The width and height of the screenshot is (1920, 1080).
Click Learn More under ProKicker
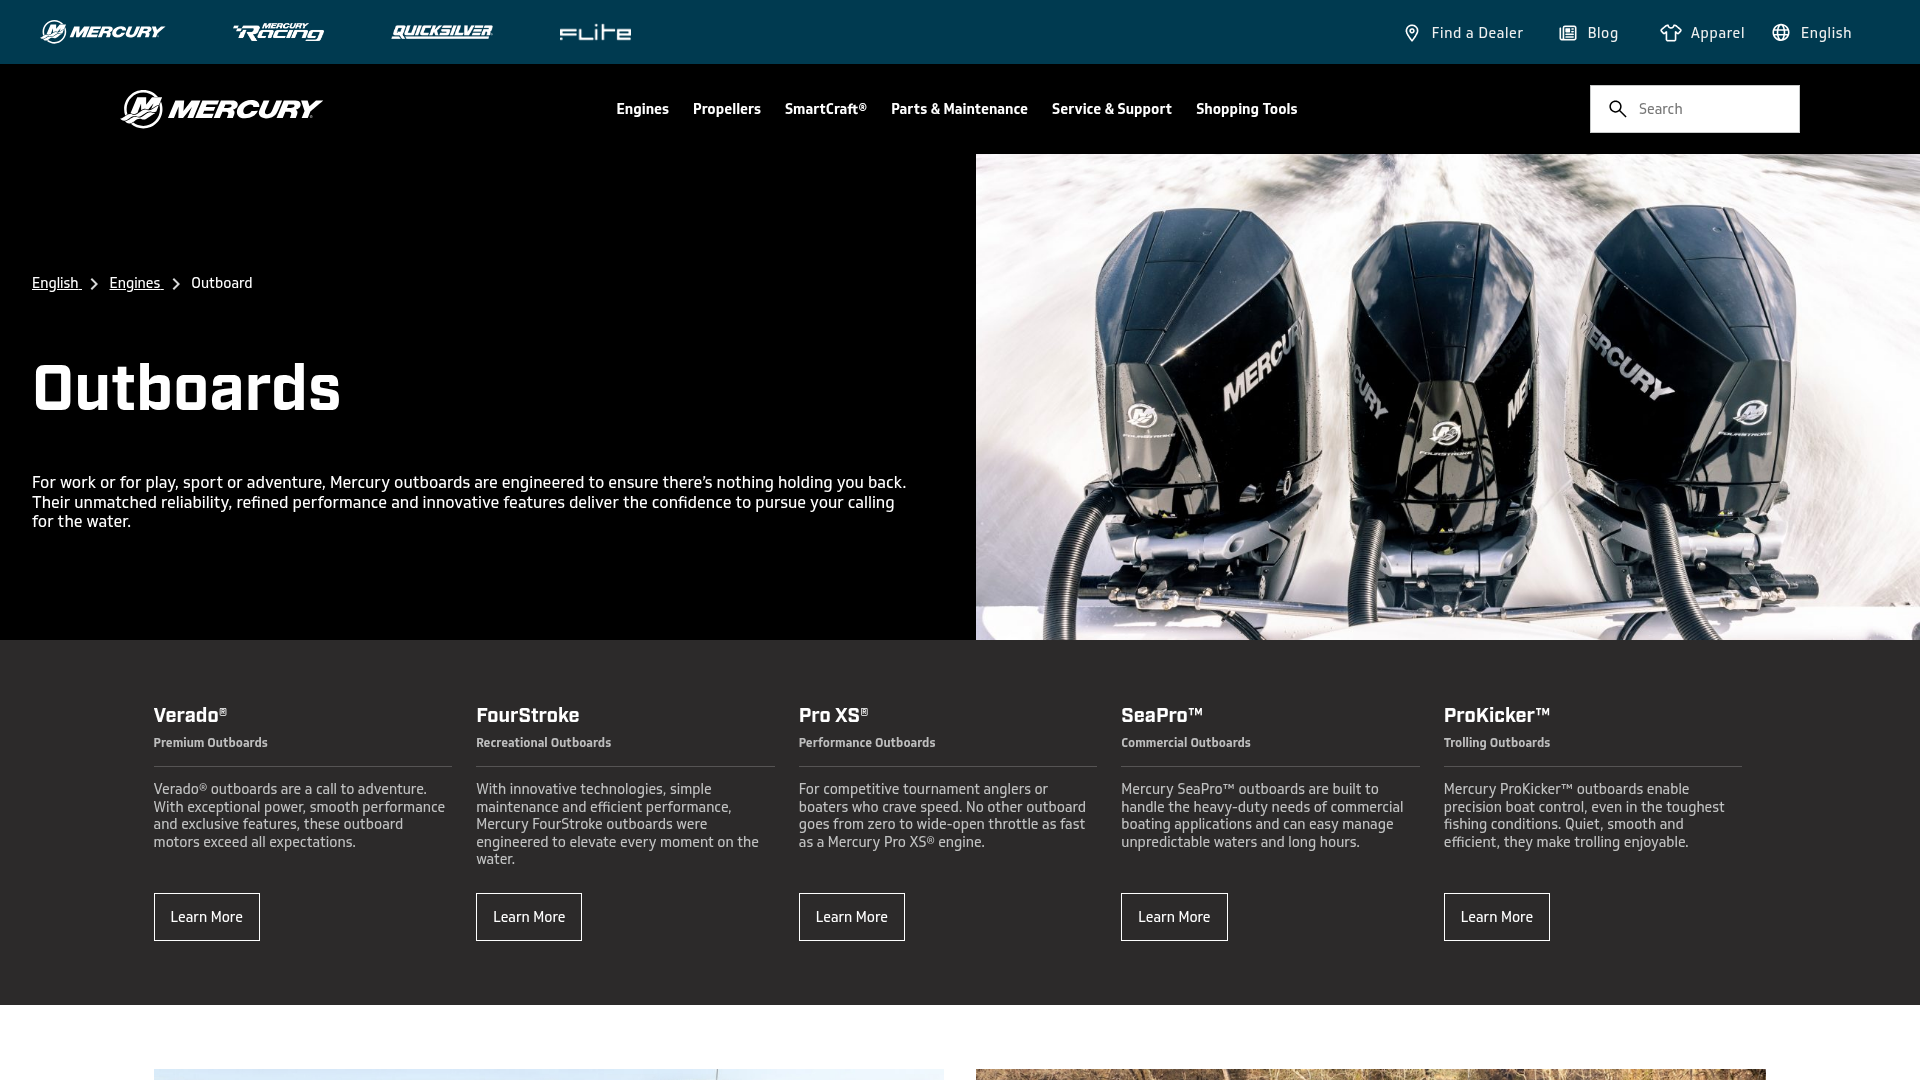(x=1497, y=917)
